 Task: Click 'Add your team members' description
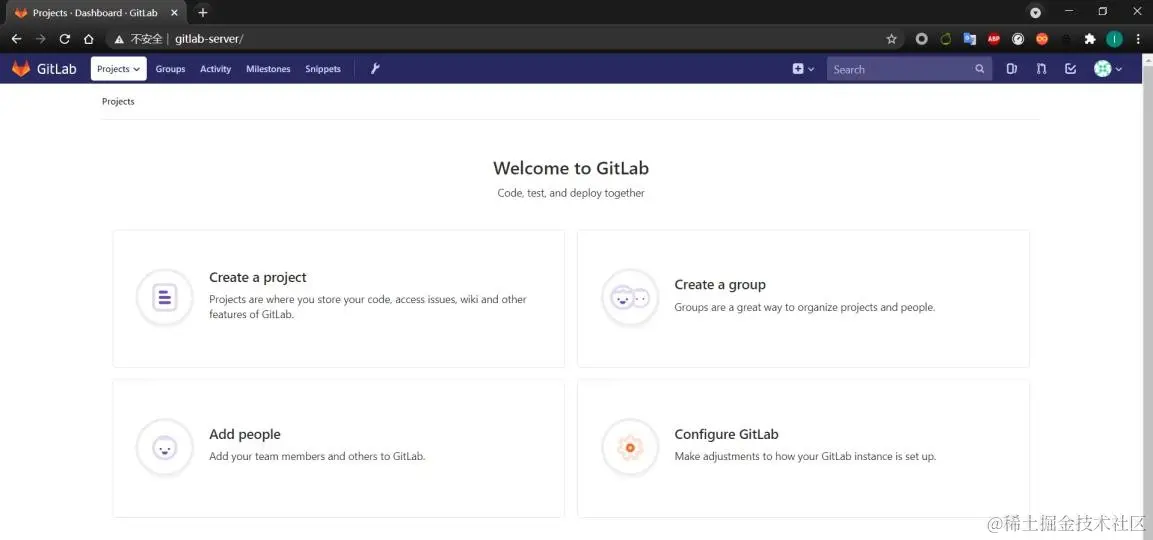tap(317, 456)
